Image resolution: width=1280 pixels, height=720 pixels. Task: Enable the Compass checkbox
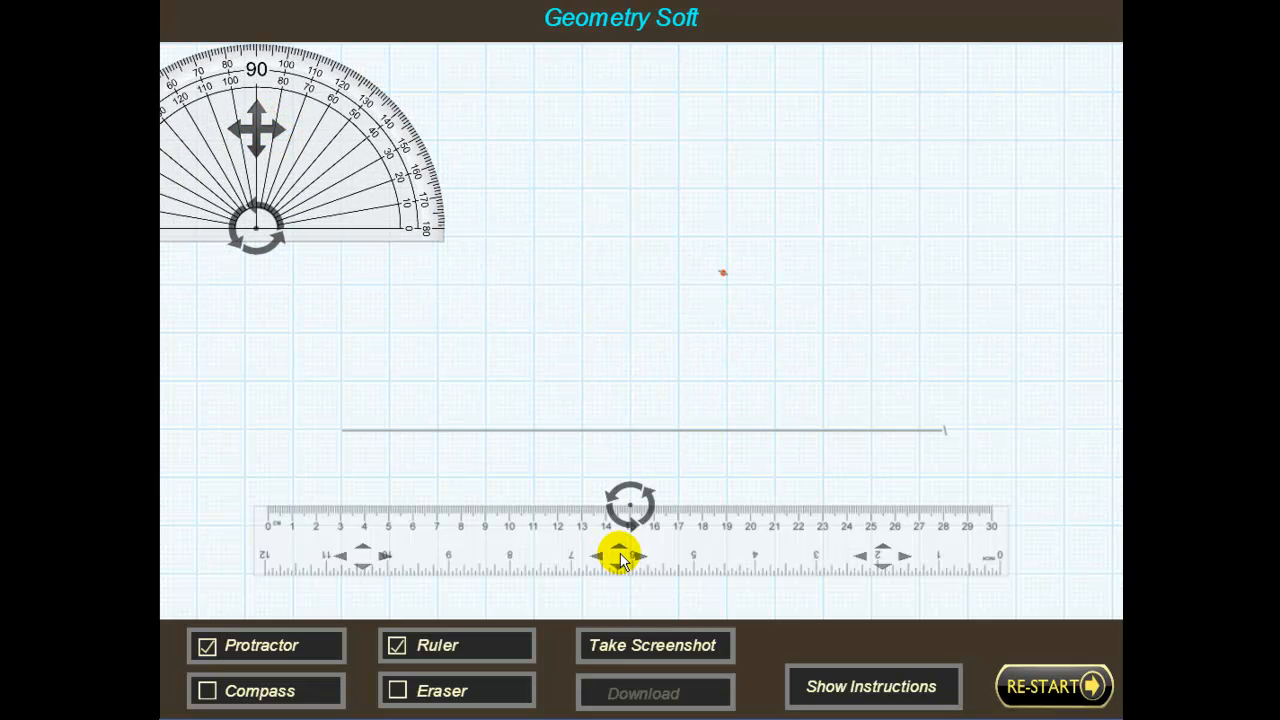click(x=207, y=690)
